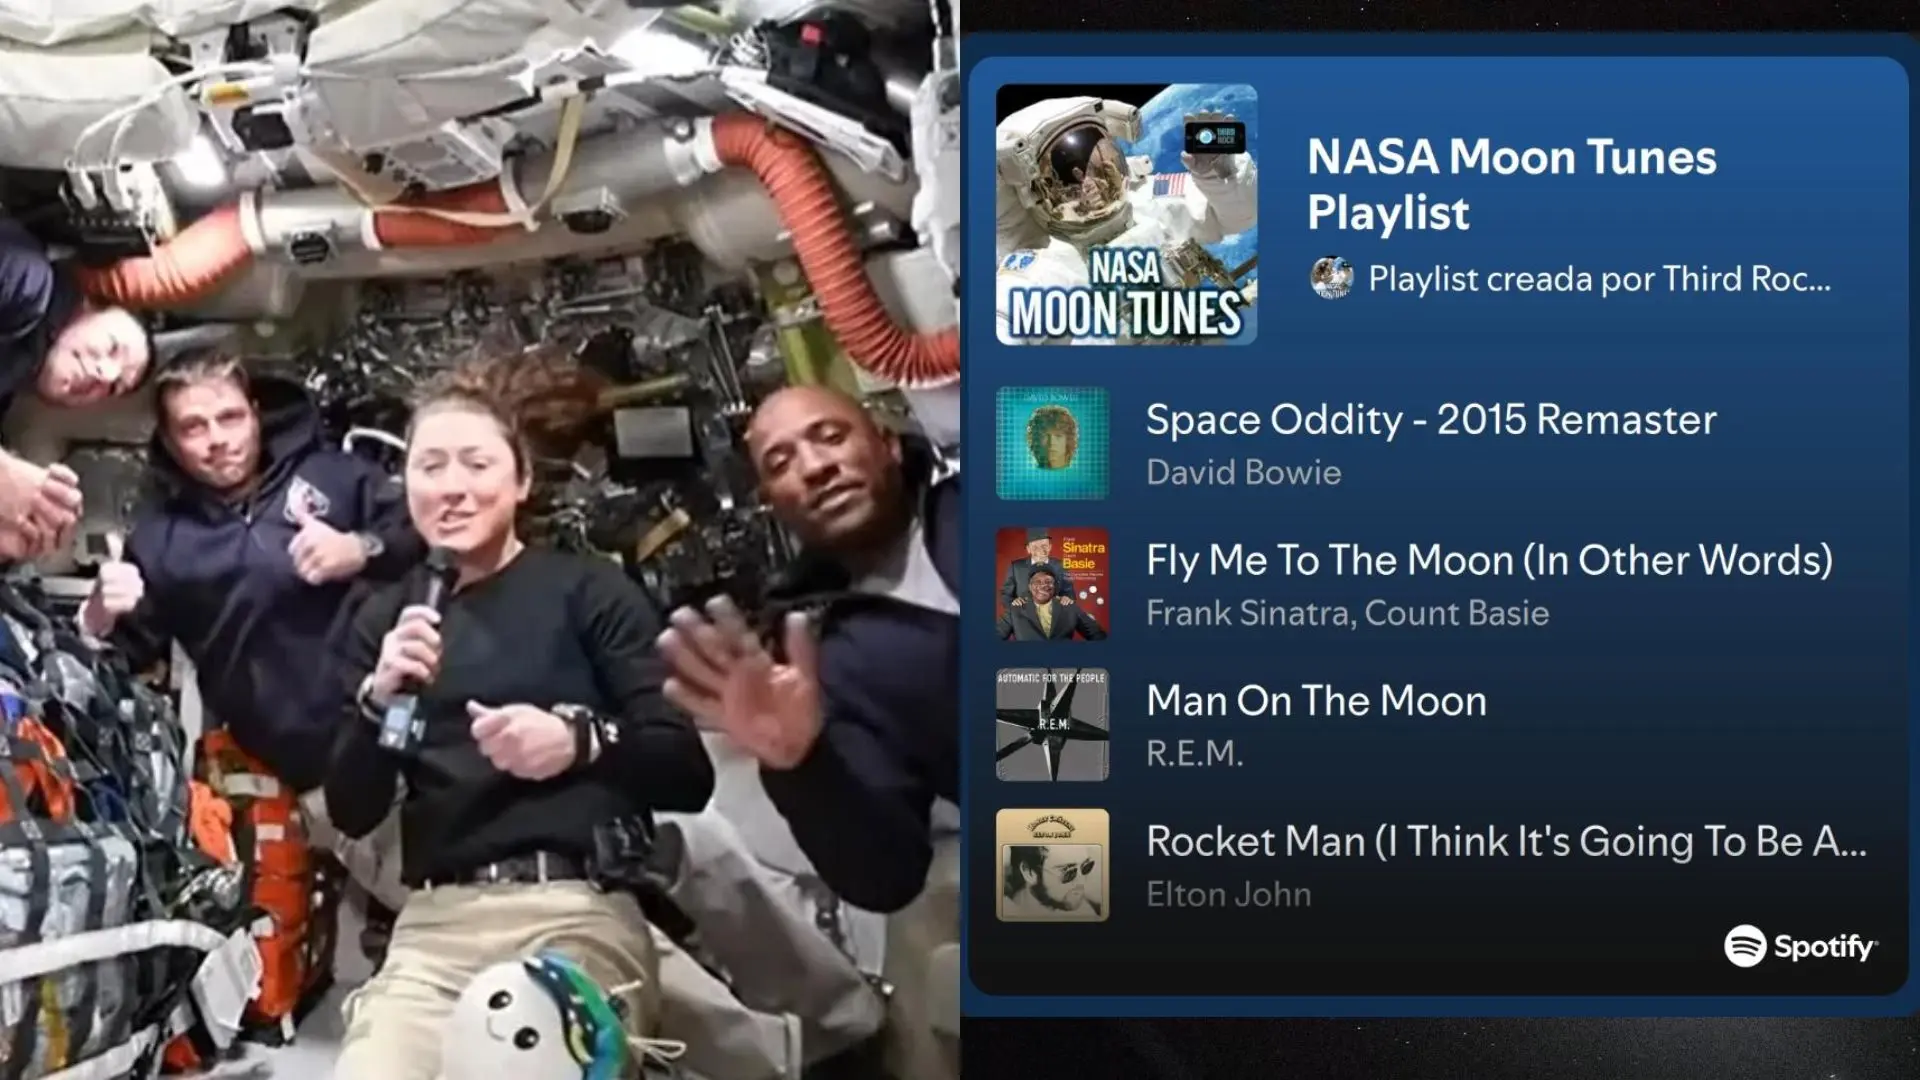Open Elton John artist name
Image resolution: width=1920 pixels, height=1080 pixels.
tap(1228, 894)
